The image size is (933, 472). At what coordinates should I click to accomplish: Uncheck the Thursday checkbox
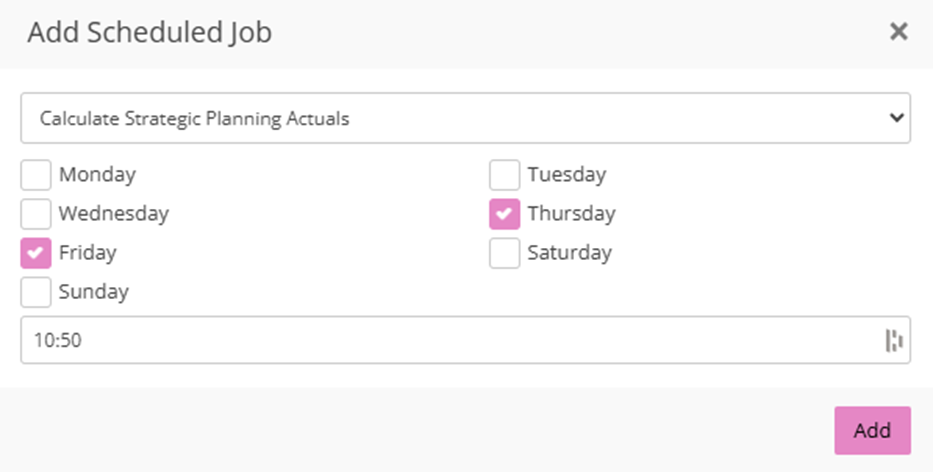[505, 214]
